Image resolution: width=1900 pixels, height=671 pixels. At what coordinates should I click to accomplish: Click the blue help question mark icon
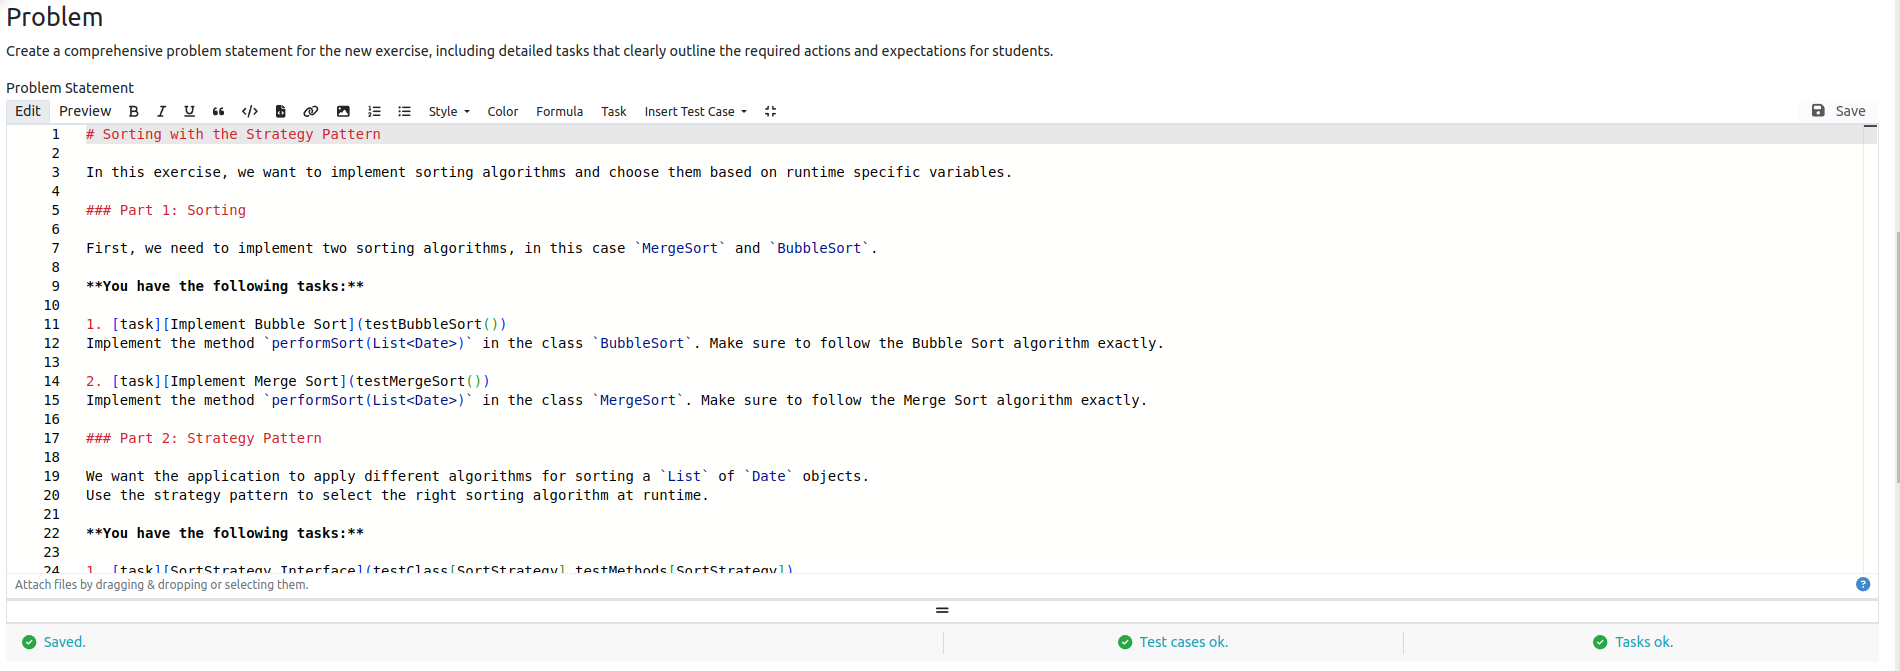(x=1863, y=585)
